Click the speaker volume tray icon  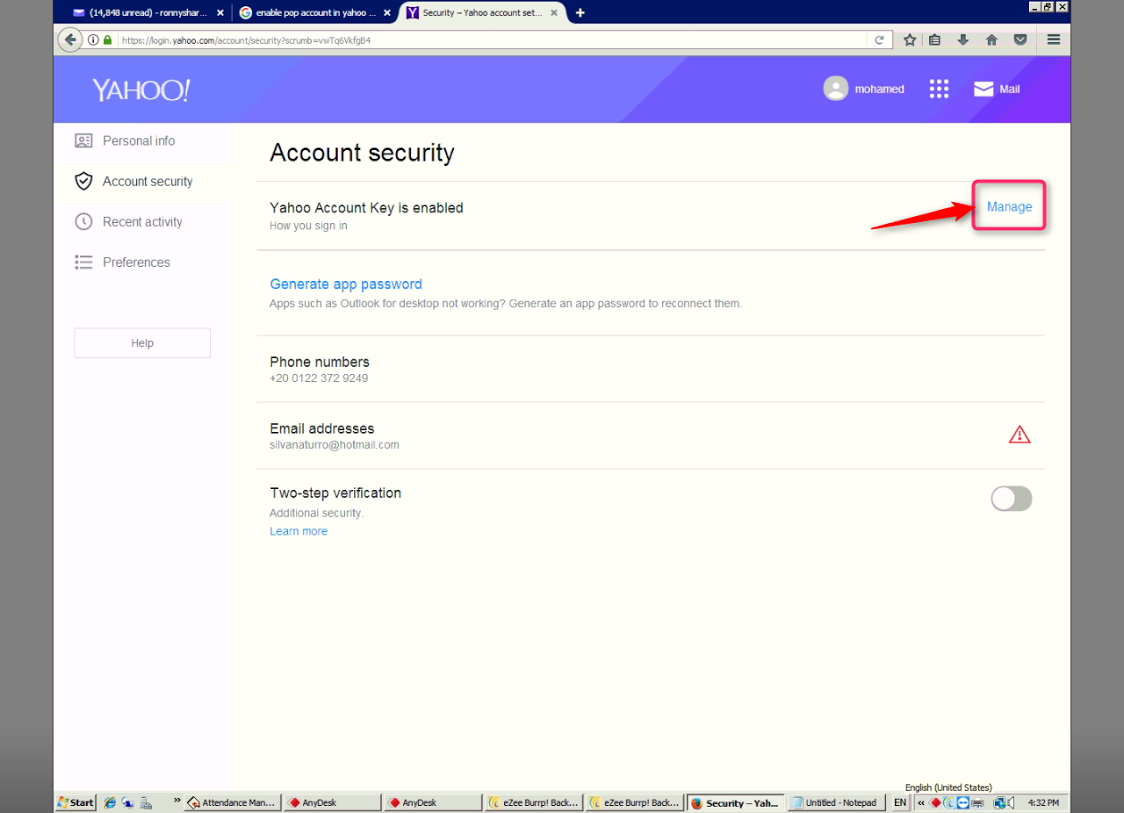(x=1009, y=803)
